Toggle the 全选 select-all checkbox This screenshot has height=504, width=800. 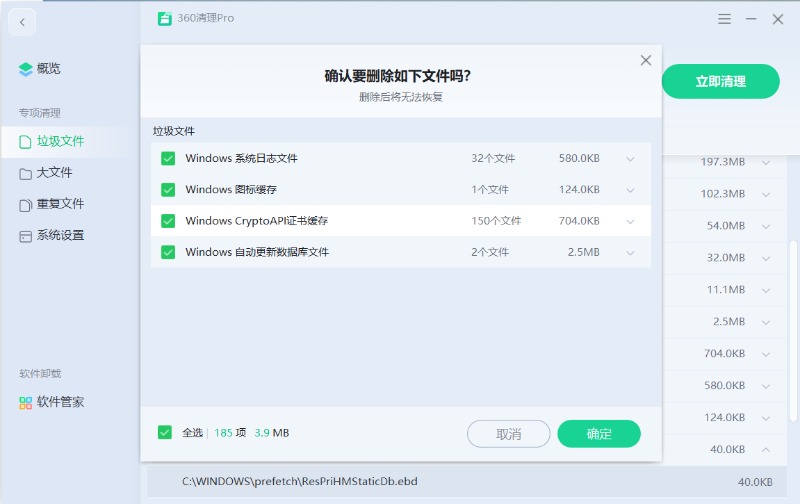[165, 433]
